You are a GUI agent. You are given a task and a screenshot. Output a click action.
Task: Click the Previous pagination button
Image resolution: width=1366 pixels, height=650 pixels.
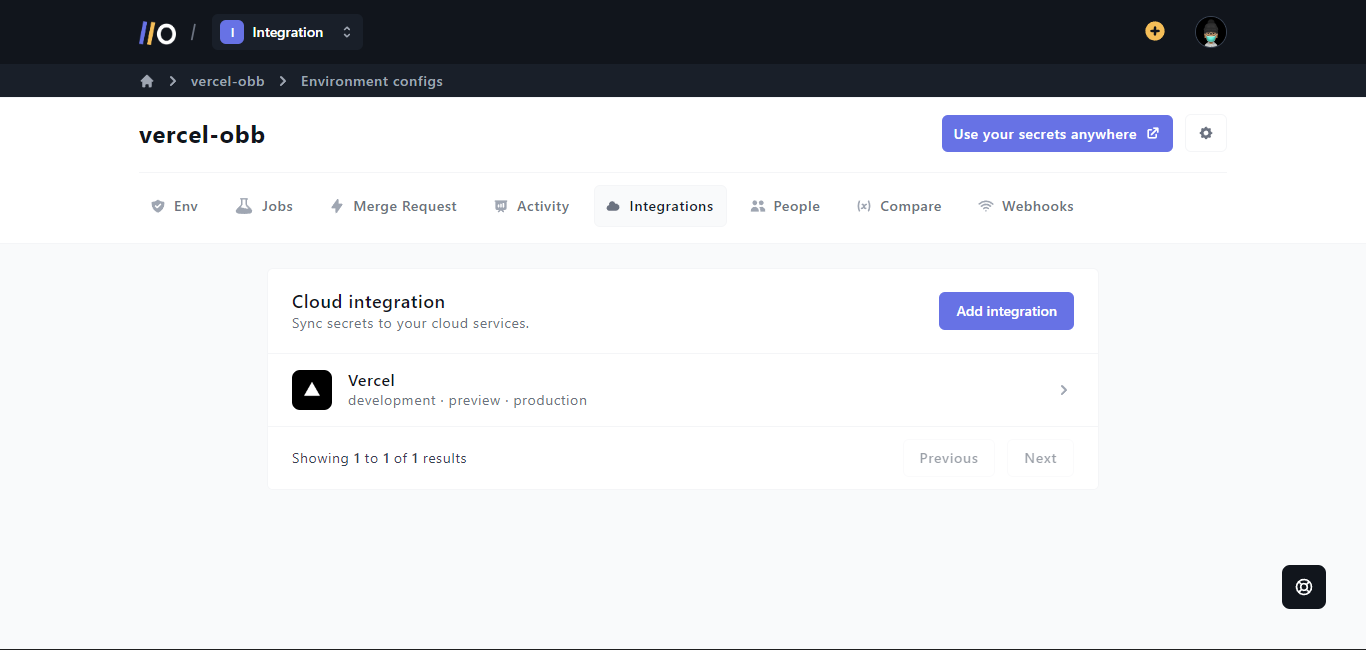[949, 458]
